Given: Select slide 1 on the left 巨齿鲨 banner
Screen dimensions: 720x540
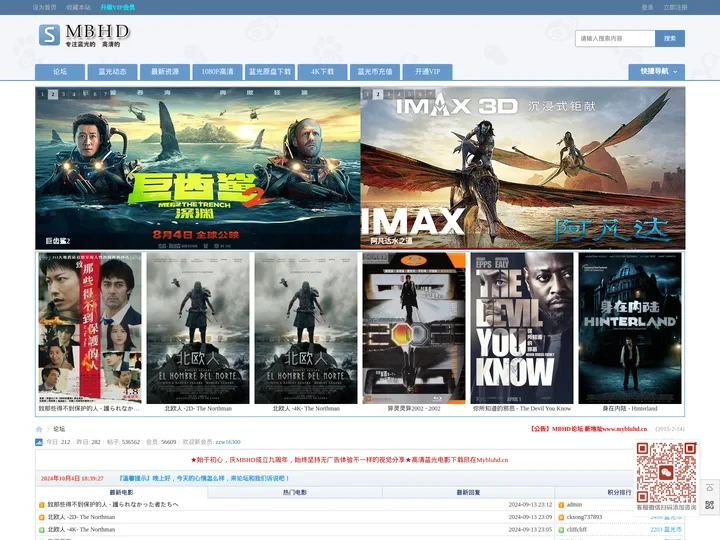Looking at the screenshot, I should pyautogui.click(x=42, y=94).
